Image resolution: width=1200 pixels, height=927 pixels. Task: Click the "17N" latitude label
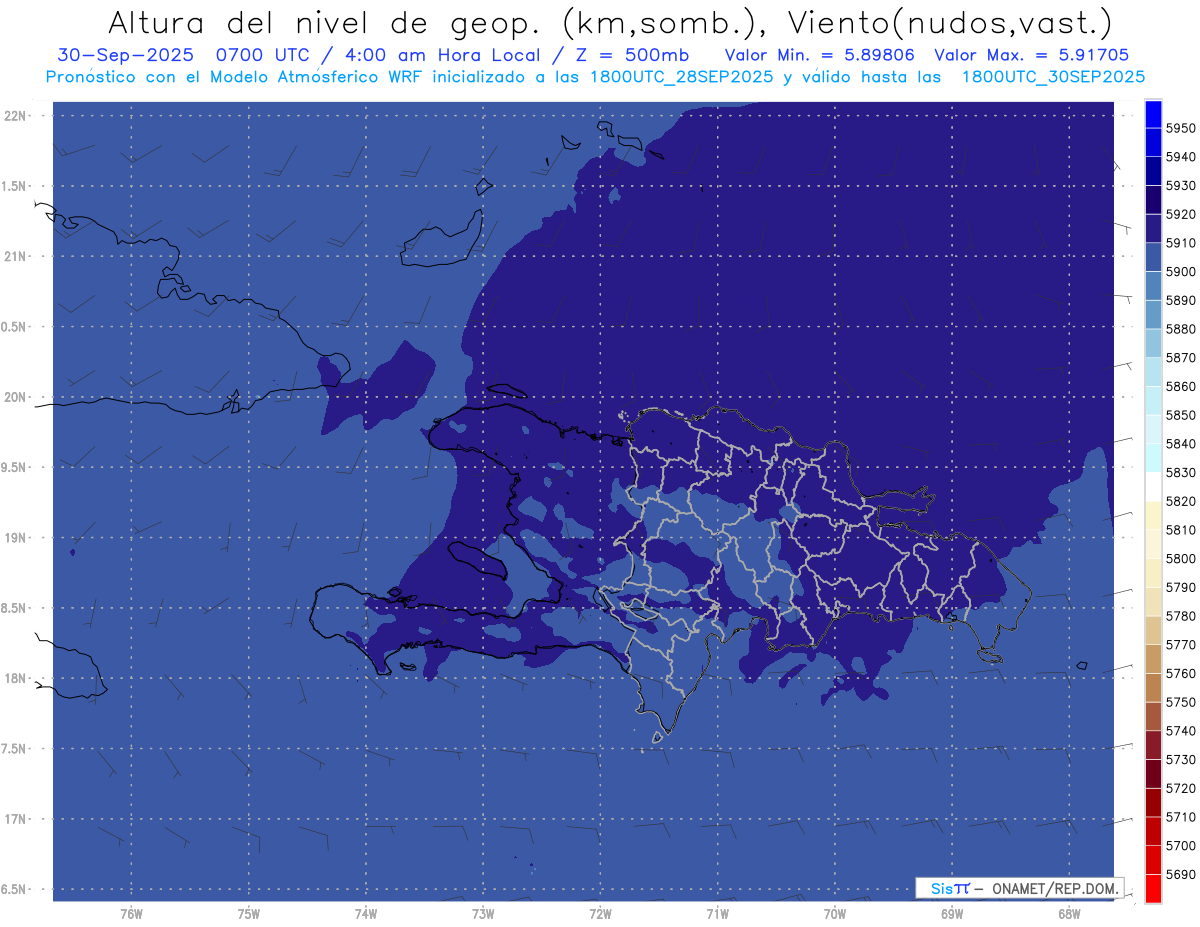15,819
